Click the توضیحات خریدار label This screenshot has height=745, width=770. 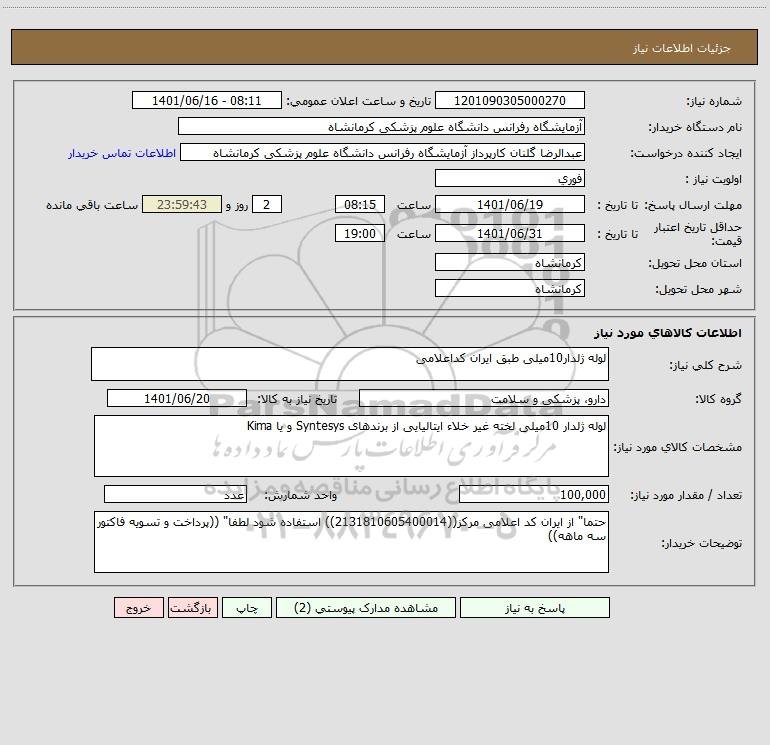[x=701, y=544]
